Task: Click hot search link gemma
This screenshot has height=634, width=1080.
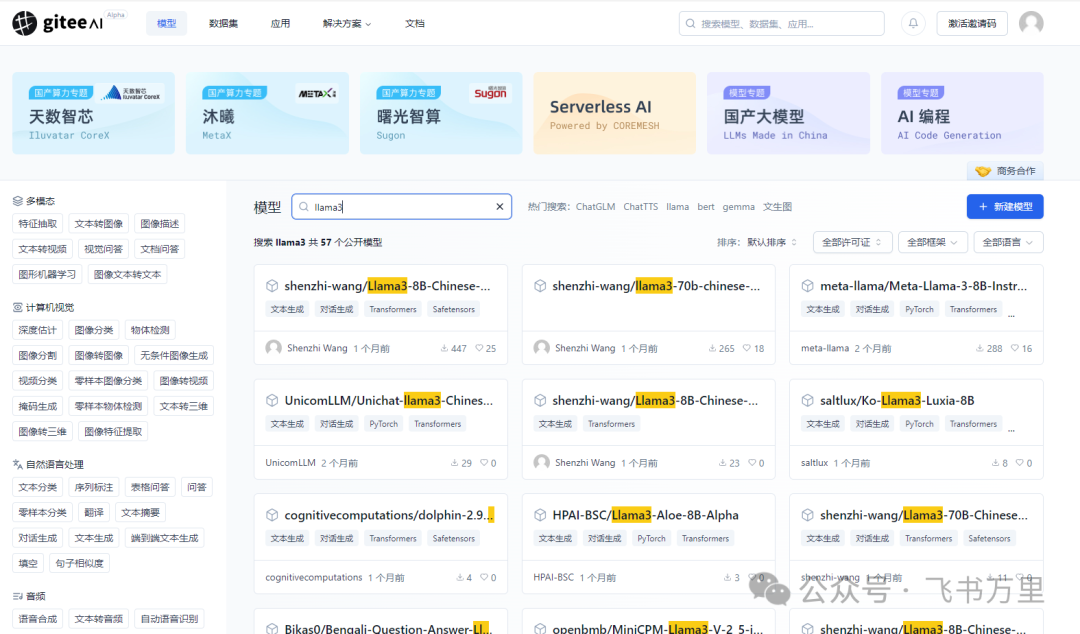Action: tap(738, 207)
